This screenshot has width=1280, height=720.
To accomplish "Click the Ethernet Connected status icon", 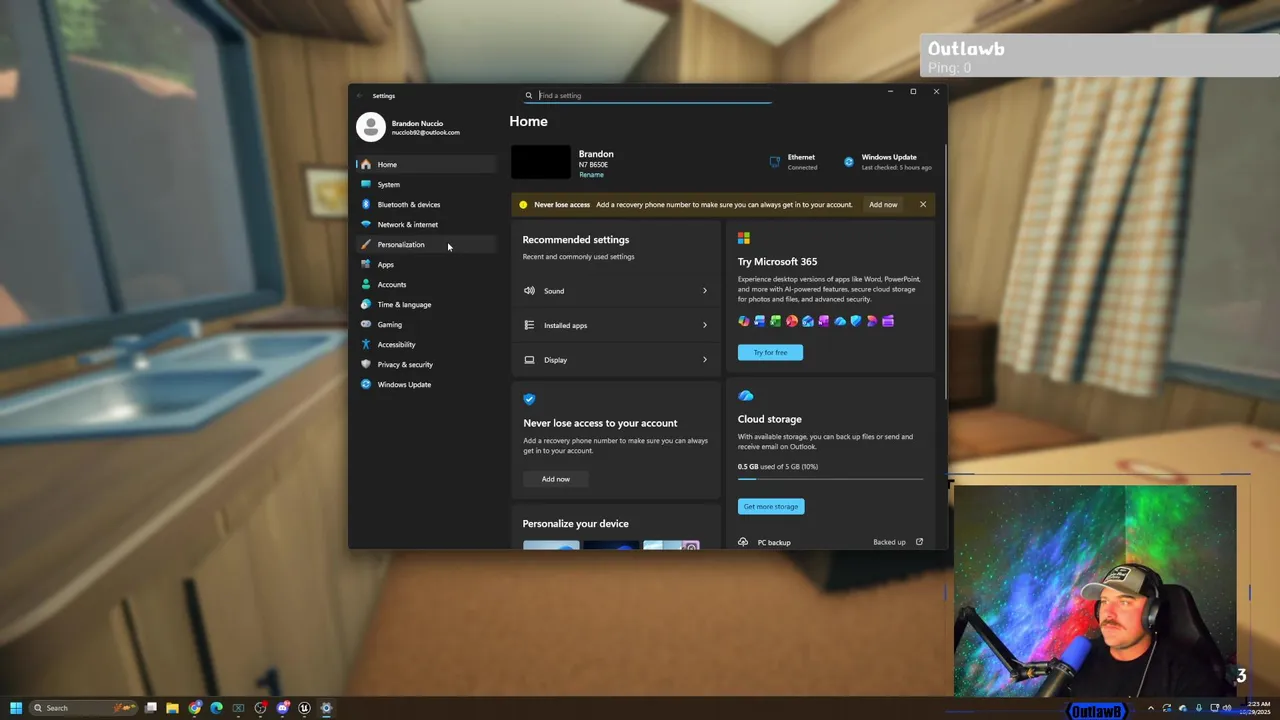I will coord(774,161).
